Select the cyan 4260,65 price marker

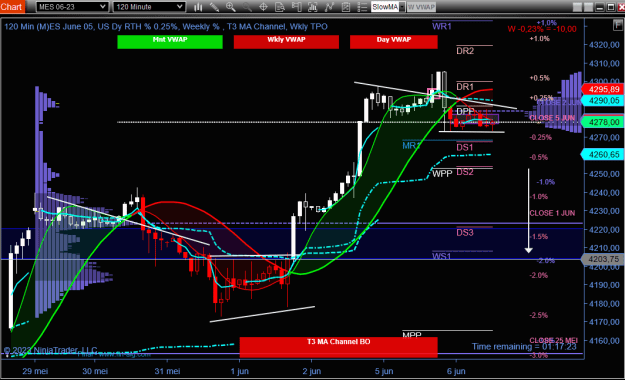(603, 154)
